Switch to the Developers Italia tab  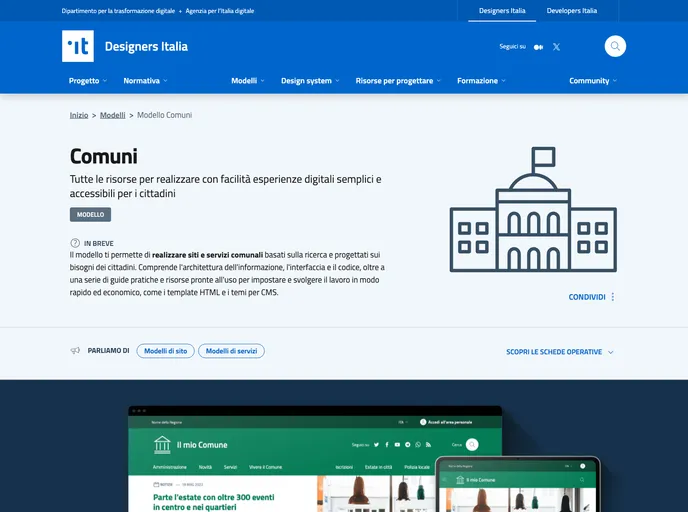pyautogui.click(x=571, y=11)
